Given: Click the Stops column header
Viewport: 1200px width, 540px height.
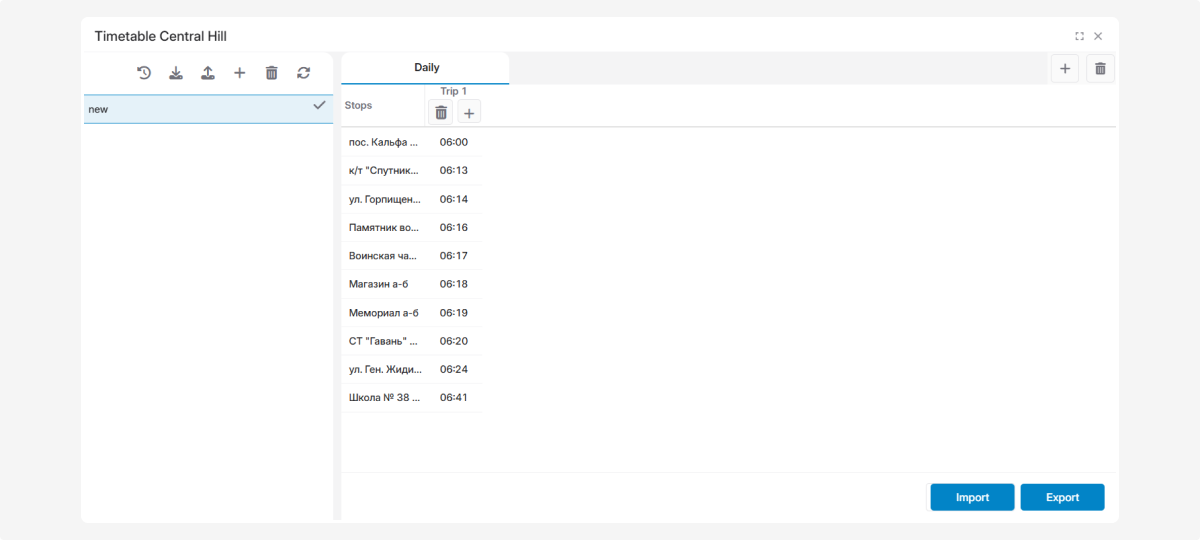Looking at the screenshot, I should (x=358, y=105).
